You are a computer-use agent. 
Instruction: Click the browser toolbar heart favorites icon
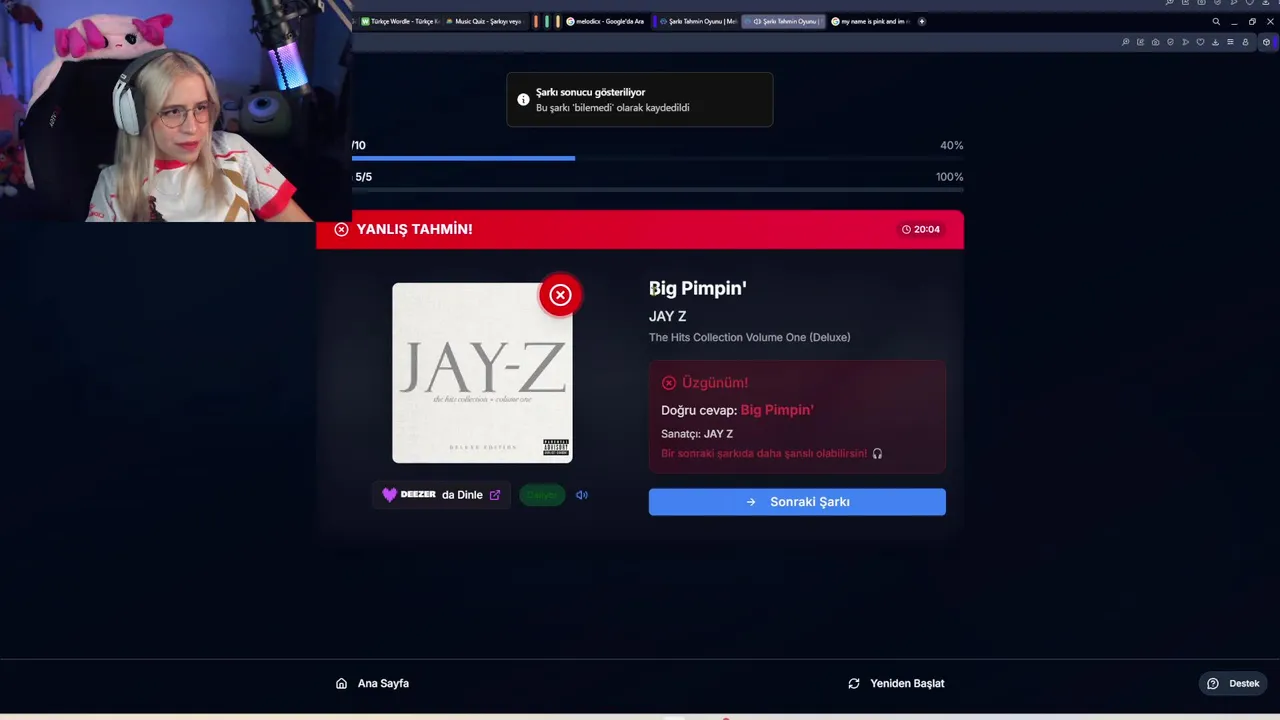pos(1200,42)
